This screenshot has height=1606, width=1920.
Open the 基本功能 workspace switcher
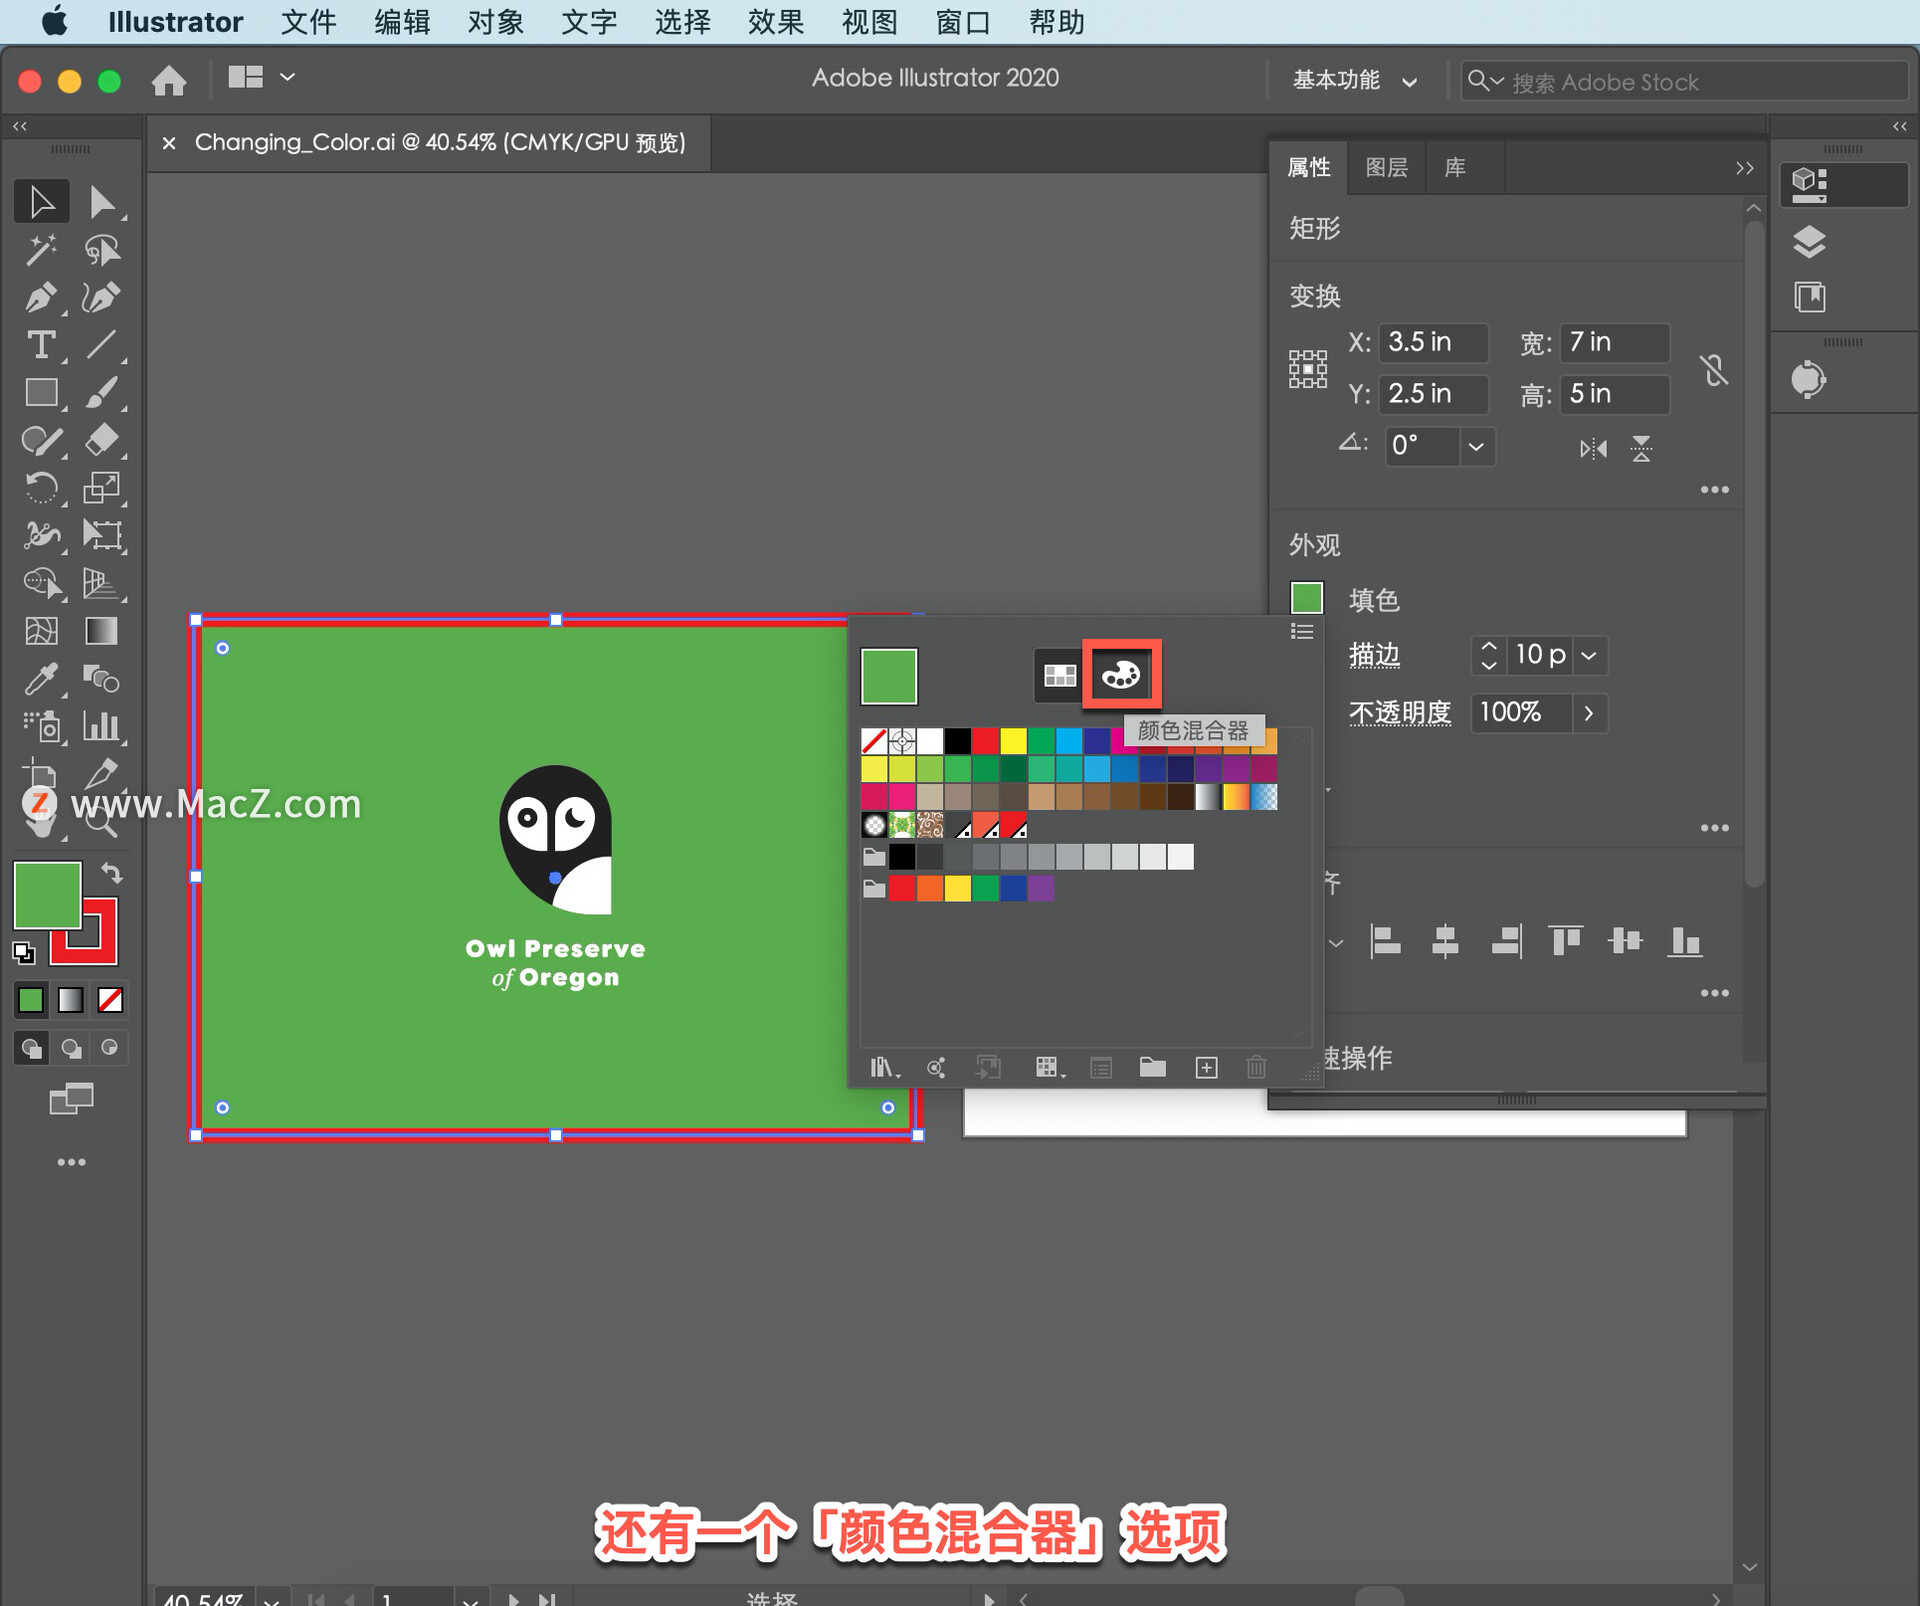coord(1355,81)
